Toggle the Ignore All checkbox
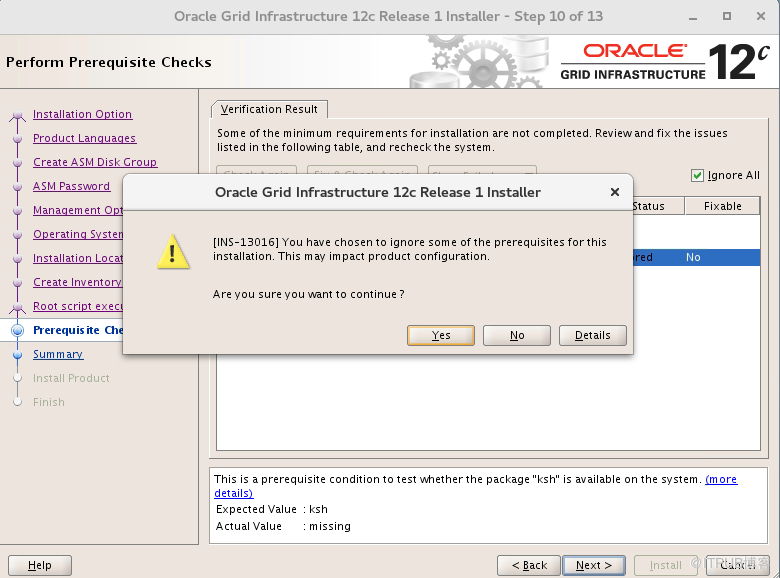Screen dimensions: 780x578 point(697,175)
